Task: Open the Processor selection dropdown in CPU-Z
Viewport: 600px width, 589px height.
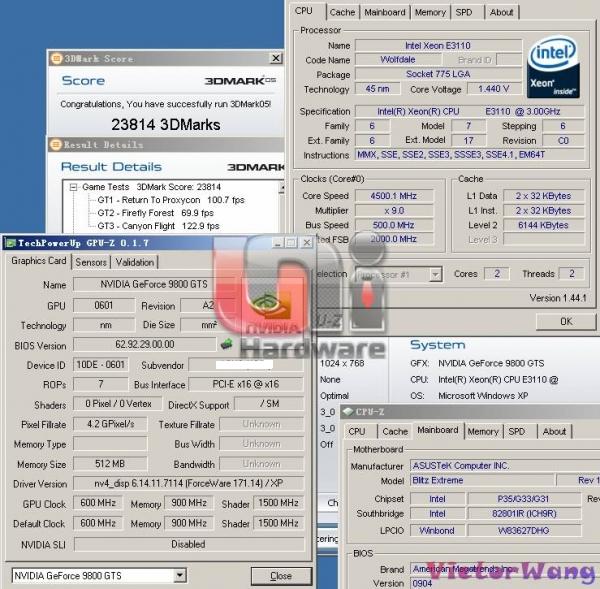Action: point(435,274)
